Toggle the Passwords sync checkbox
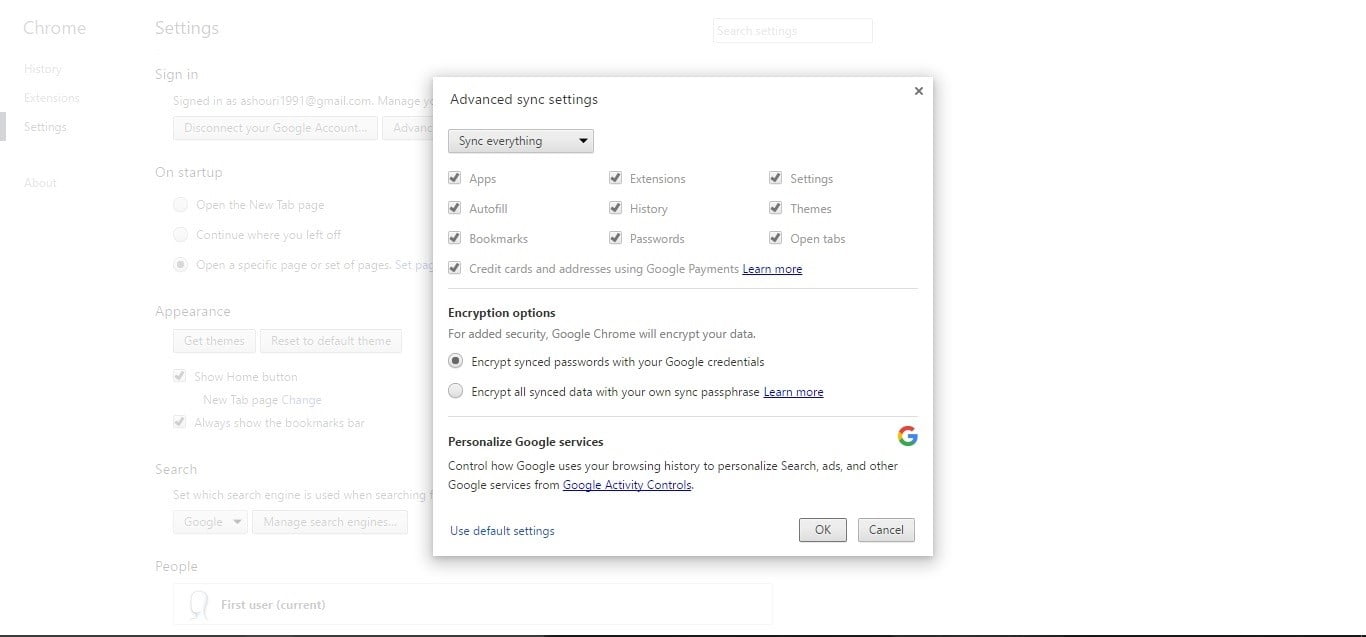 615,239
